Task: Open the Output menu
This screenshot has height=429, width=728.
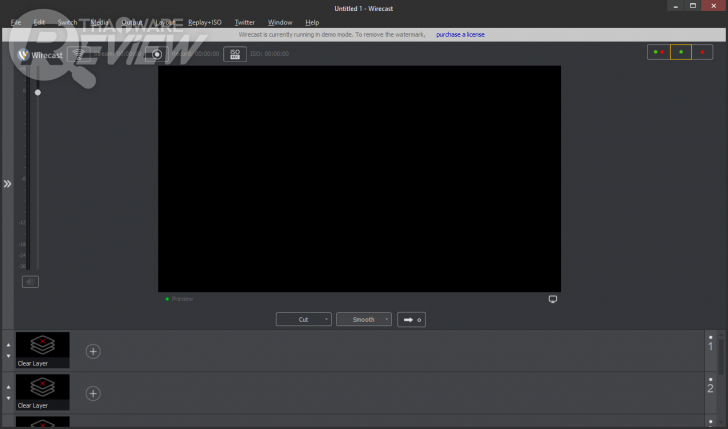Action: (x=132, y=22)
